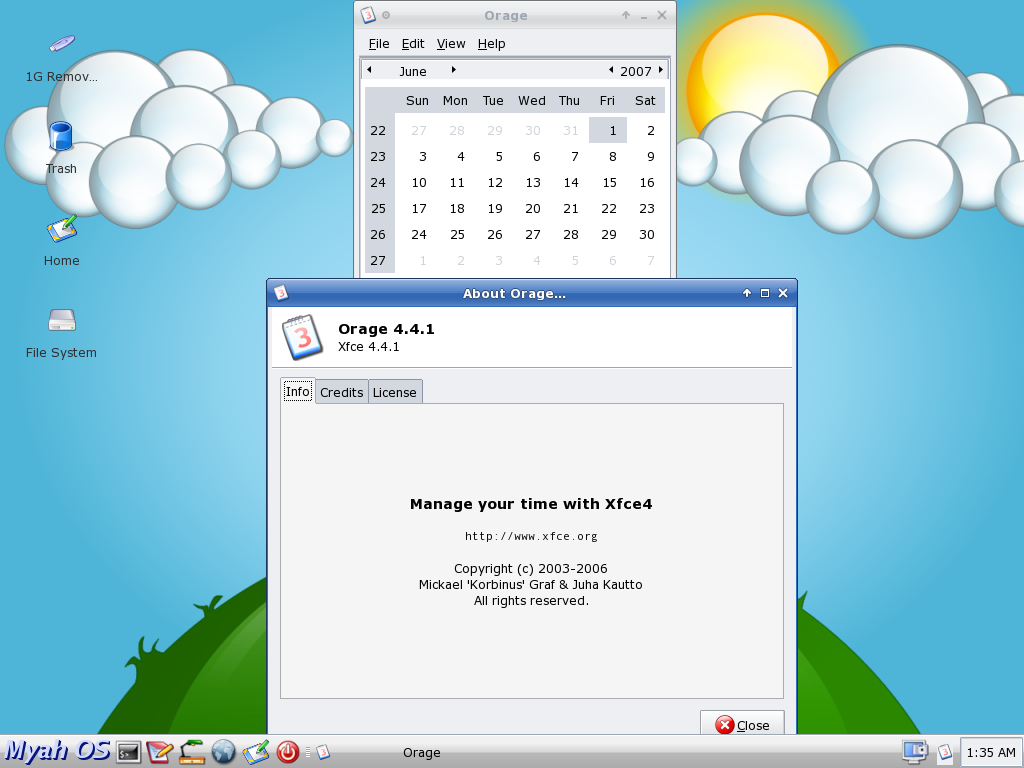Open the Edit menu in Orage
The height and width of the screenshot is (768, 1024).
413,44
